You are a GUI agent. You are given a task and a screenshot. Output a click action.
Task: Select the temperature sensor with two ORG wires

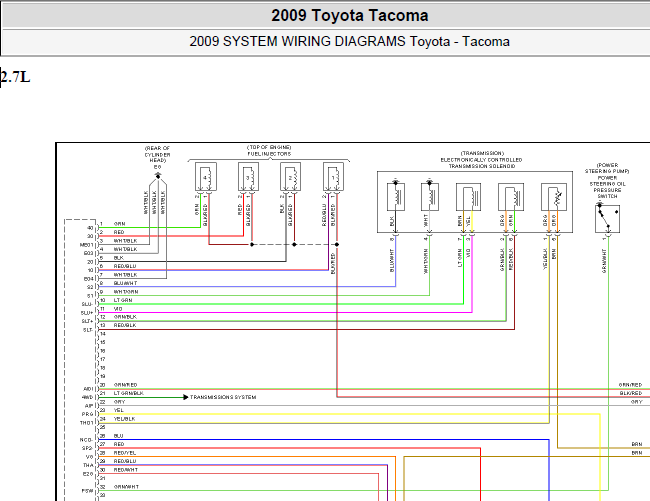pyautogui.click(x=554, y=197)
